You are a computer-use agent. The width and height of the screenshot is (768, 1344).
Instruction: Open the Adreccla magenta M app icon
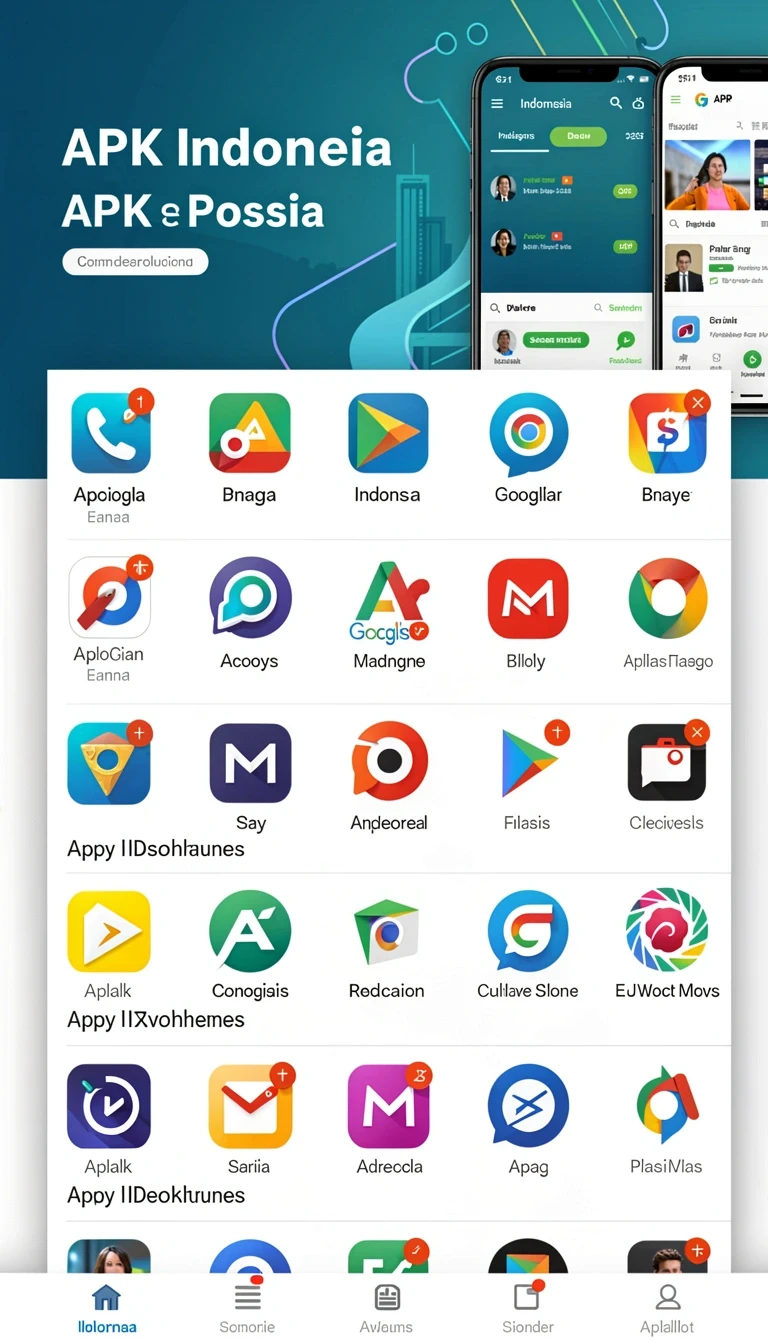click(x=389, y=1106)
